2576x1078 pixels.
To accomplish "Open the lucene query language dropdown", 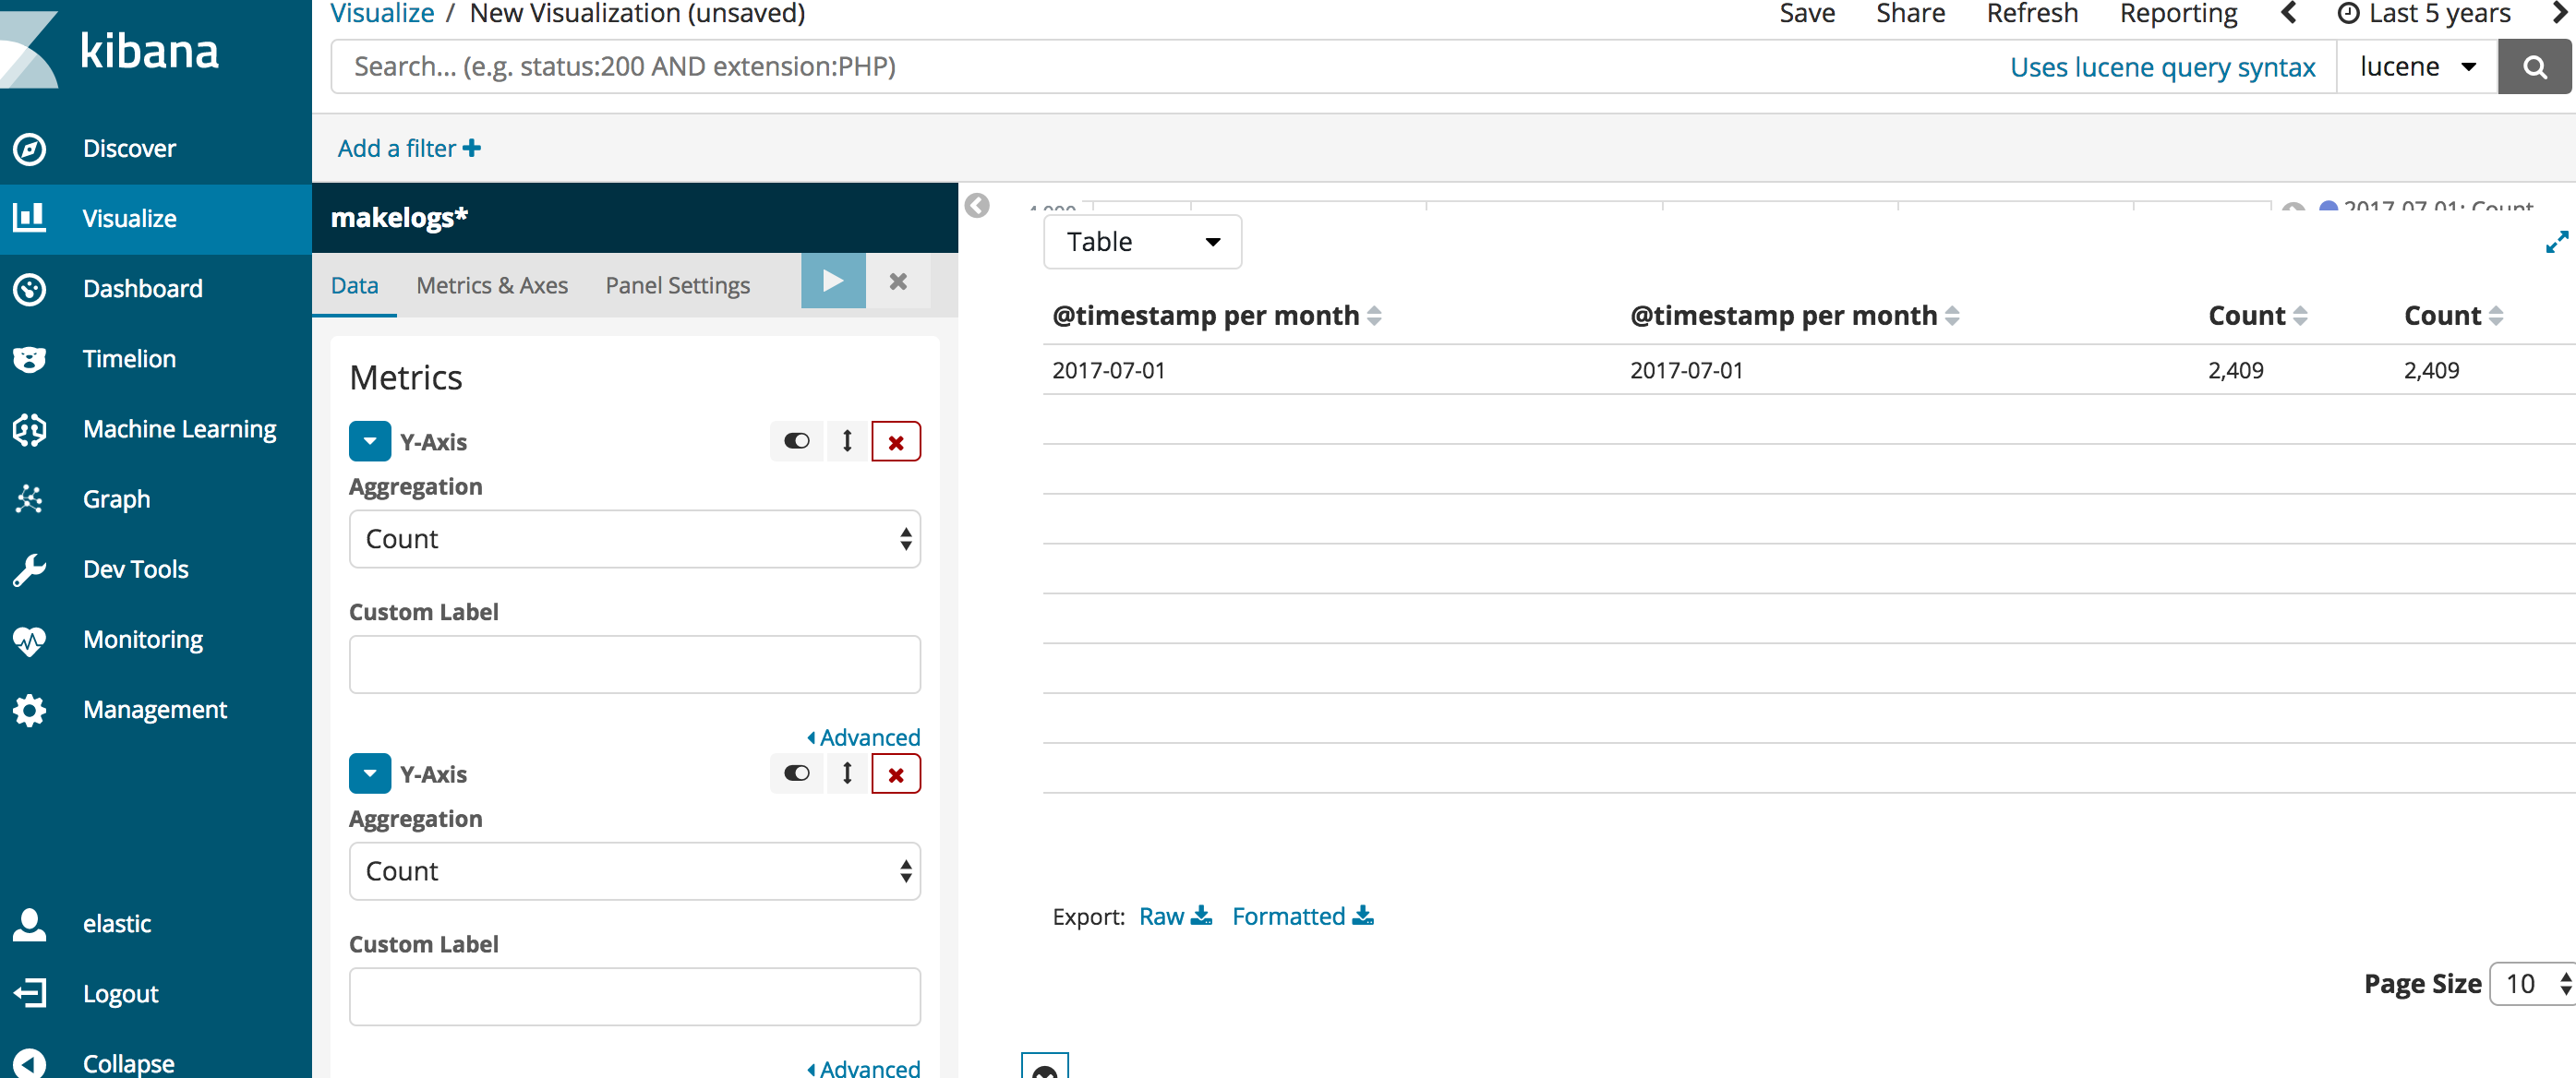I will tap(2416, 67).
